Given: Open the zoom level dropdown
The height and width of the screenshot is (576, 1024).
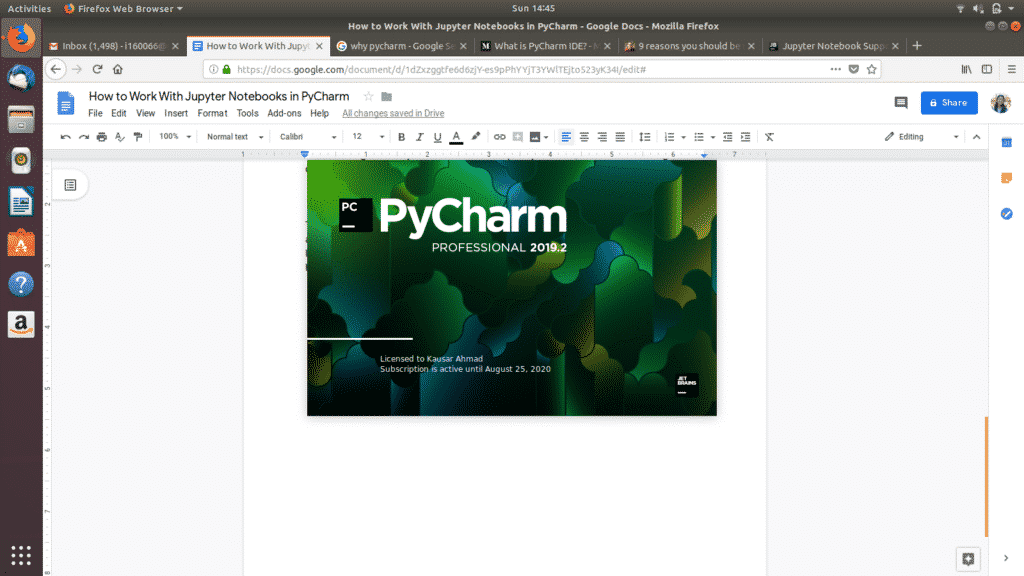Looking at the screenshot, I should [172, 136].
